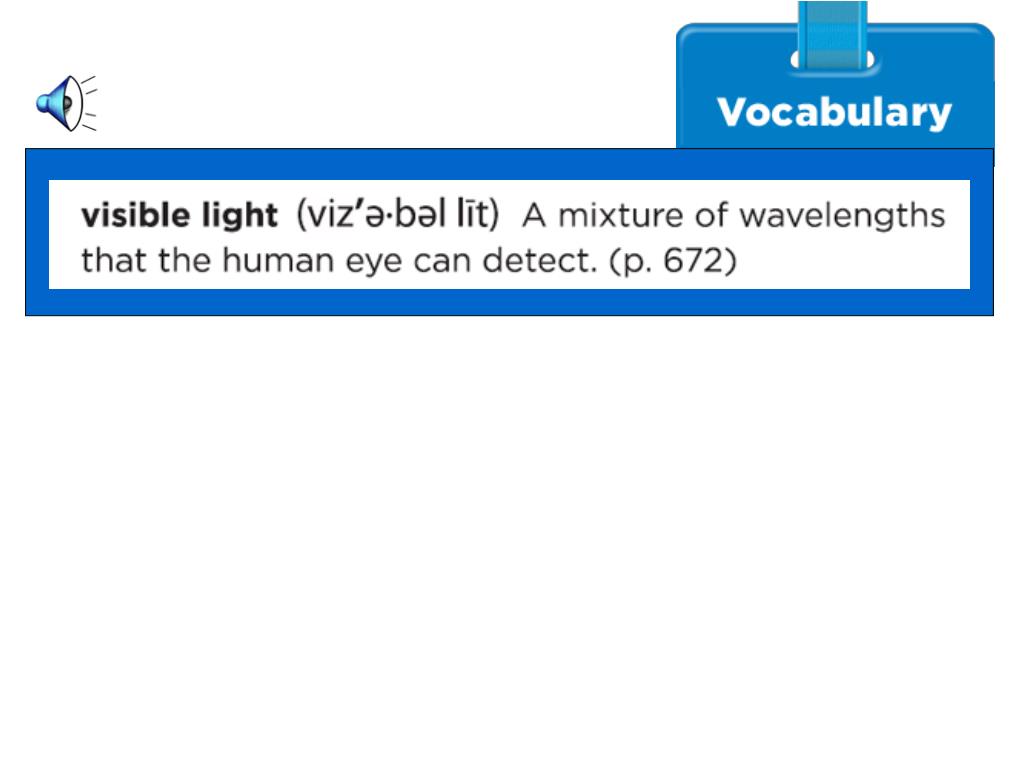Click the blue frame below the definition text

tap(509, 302)
